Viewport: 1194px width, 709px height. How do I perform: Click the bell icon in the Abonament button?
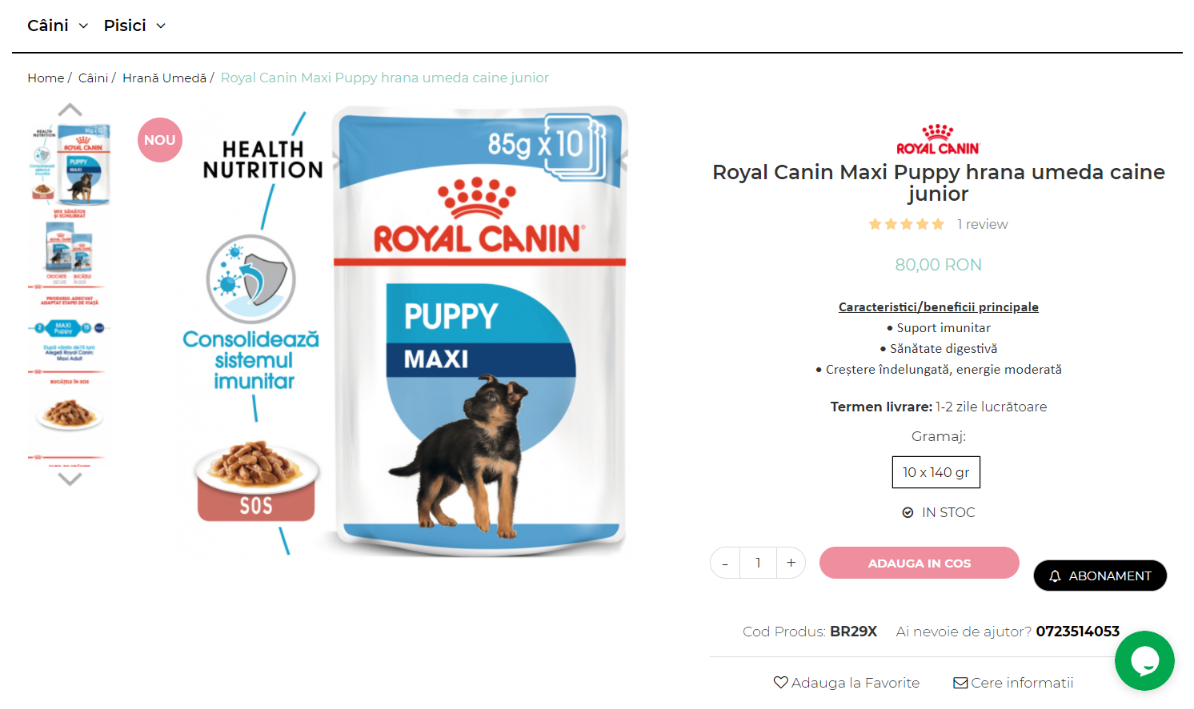1055,576
